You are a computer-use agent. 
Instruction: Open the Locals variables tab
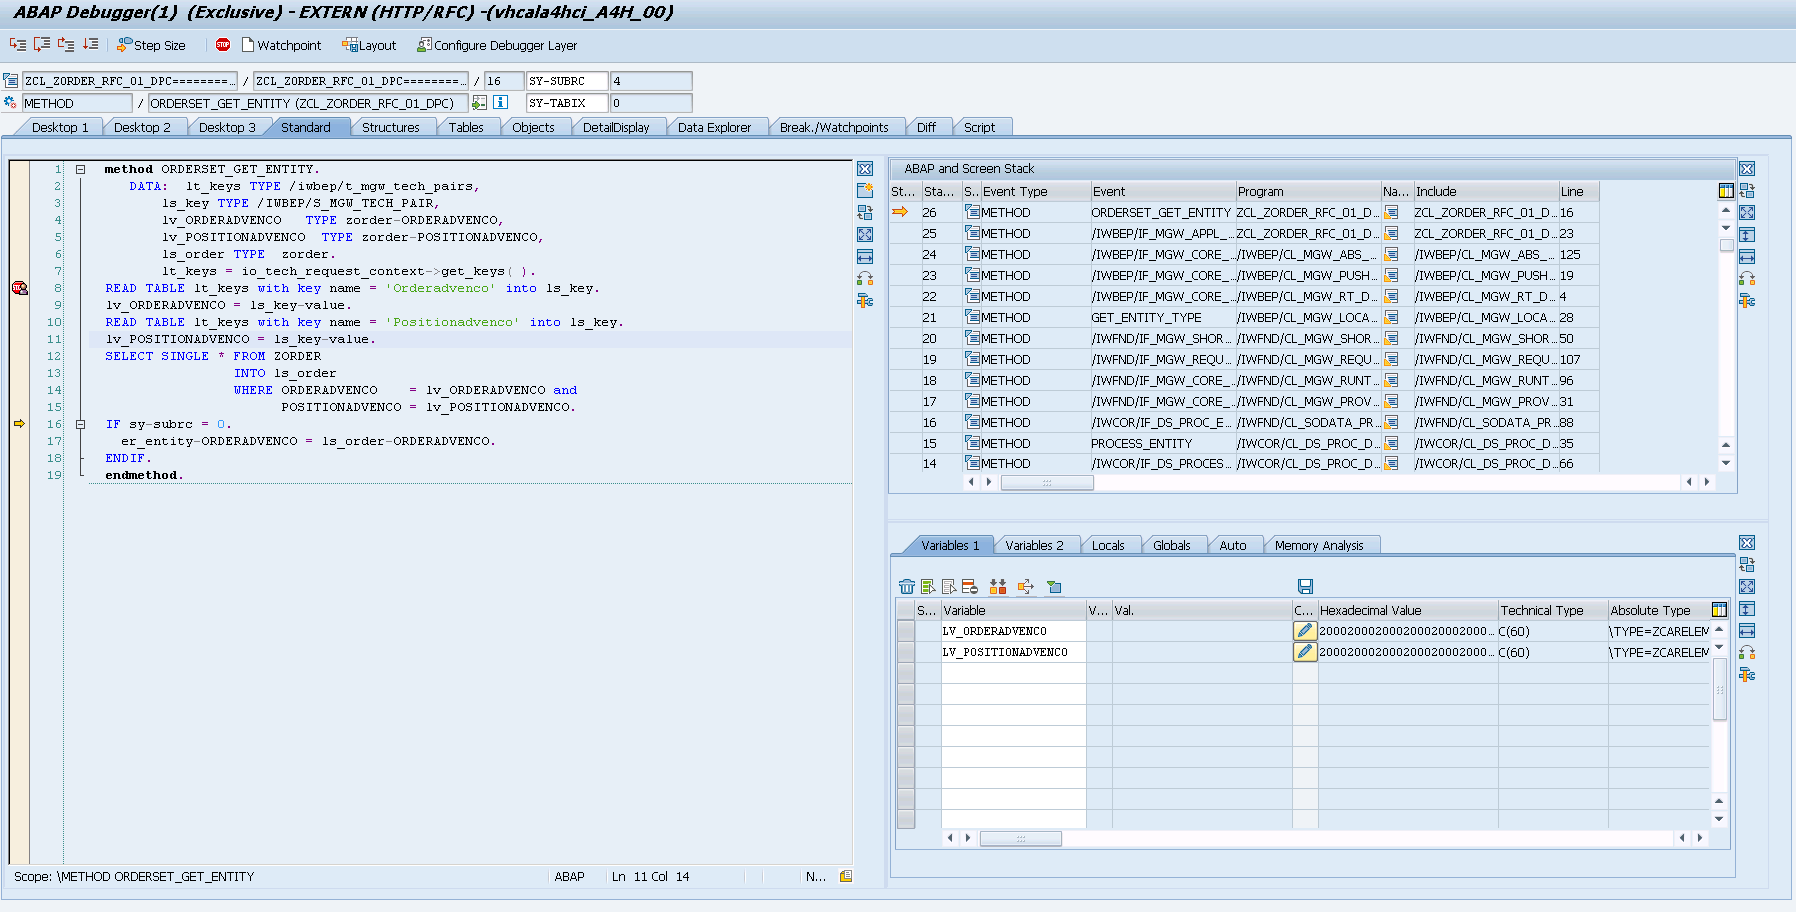(x=1107, y=545)
